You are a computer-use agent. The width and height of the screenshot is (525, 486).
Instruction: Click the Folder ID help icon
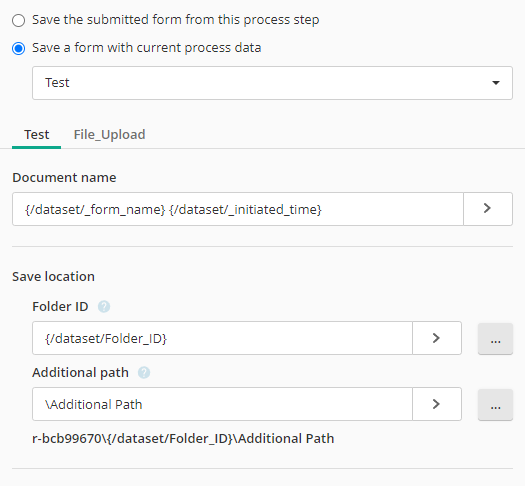(104, 307)
